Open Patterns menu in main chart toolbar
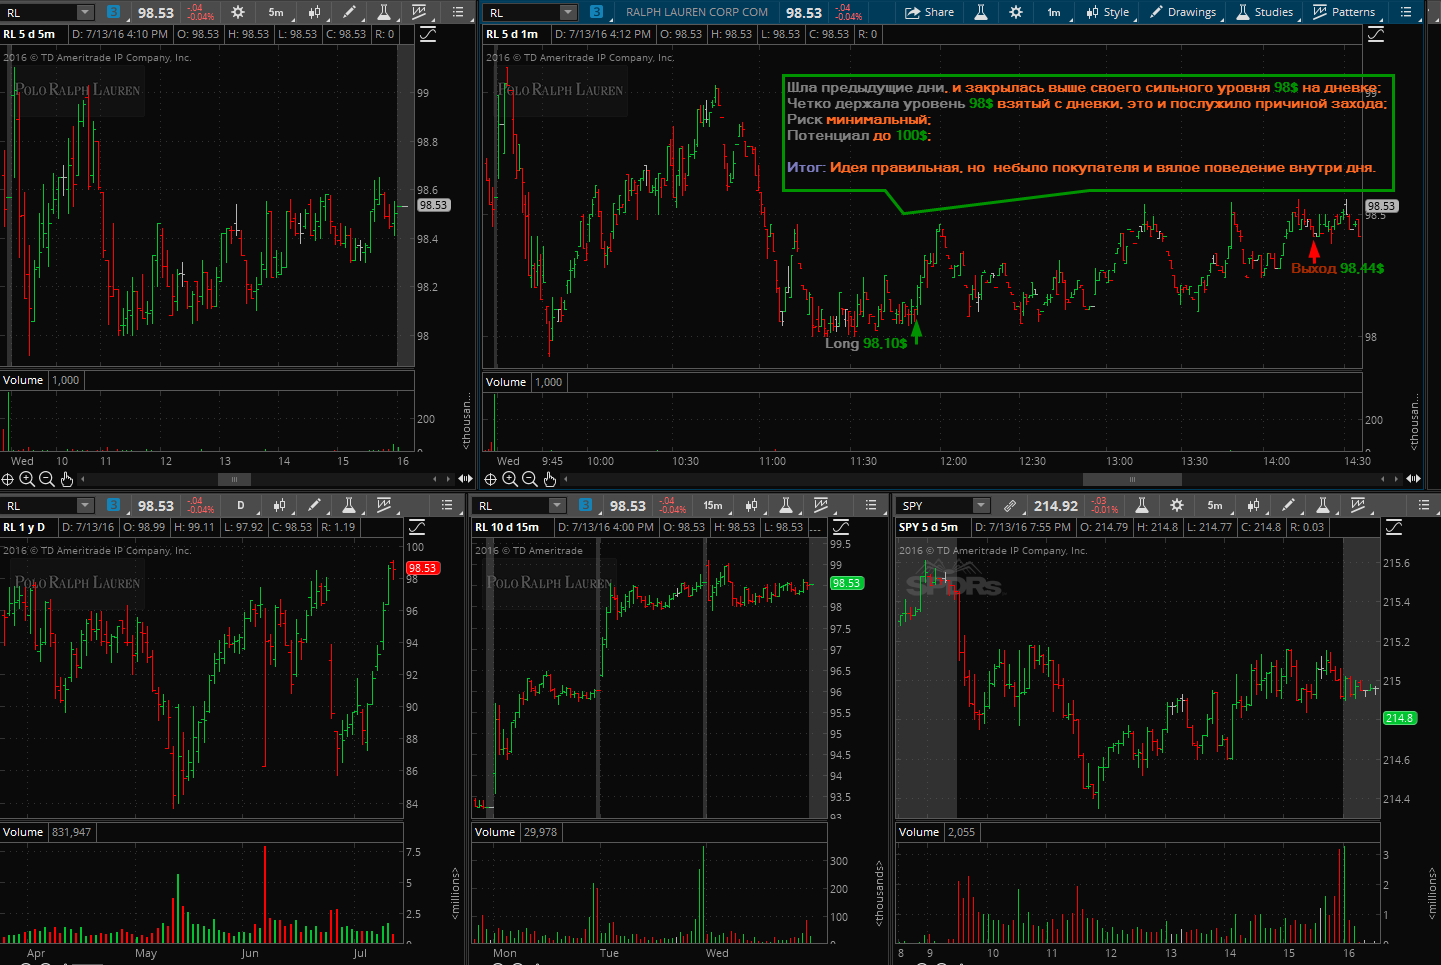 pyautogui.click(x=1343, y=12)
